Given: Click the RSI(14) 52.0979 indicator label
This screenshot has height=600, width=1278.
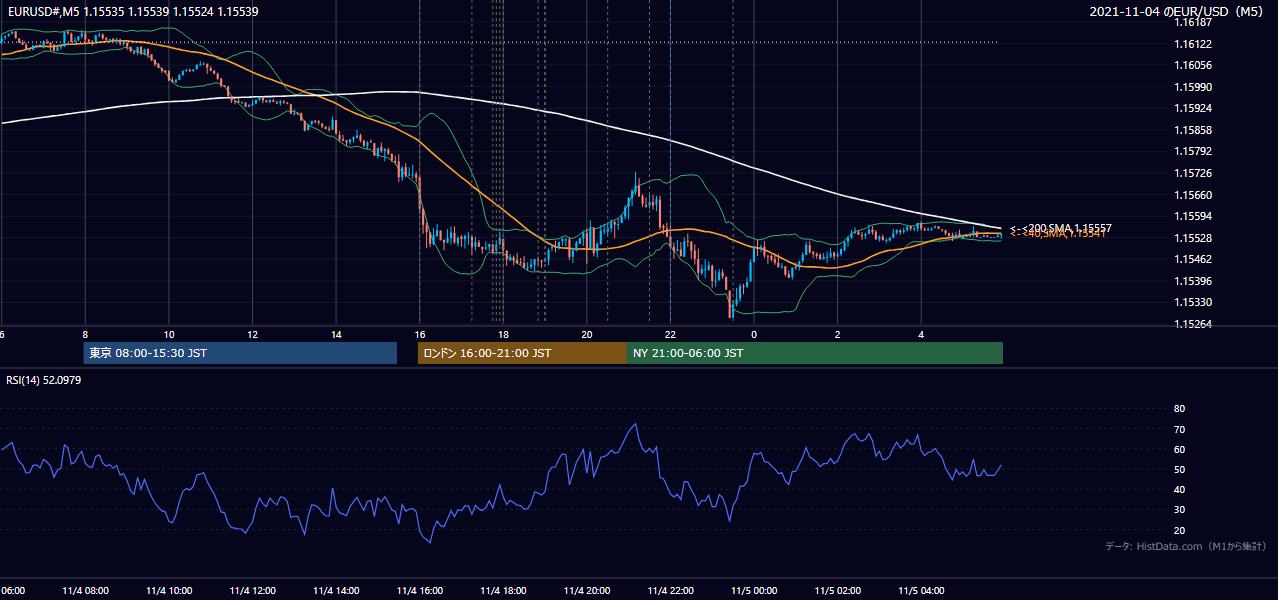Looking at the screenshot, I should 44,380.
